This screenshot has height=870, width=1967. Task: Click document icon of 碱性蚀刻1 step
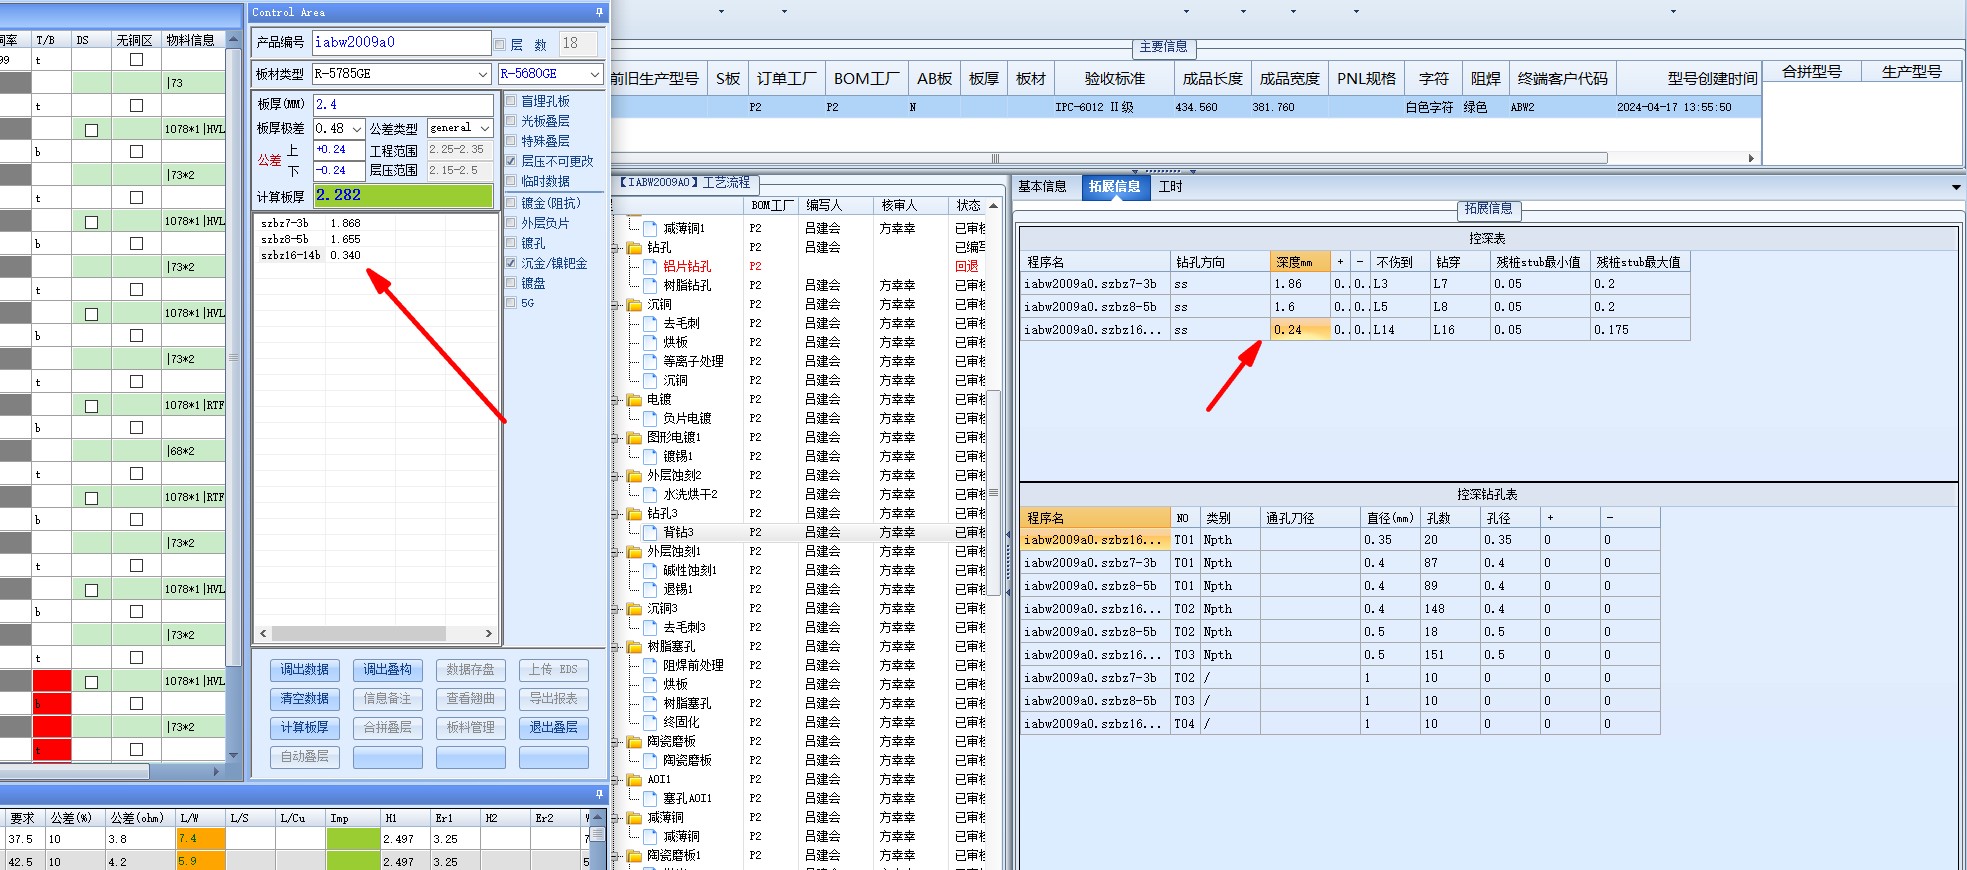coord(651,570)
